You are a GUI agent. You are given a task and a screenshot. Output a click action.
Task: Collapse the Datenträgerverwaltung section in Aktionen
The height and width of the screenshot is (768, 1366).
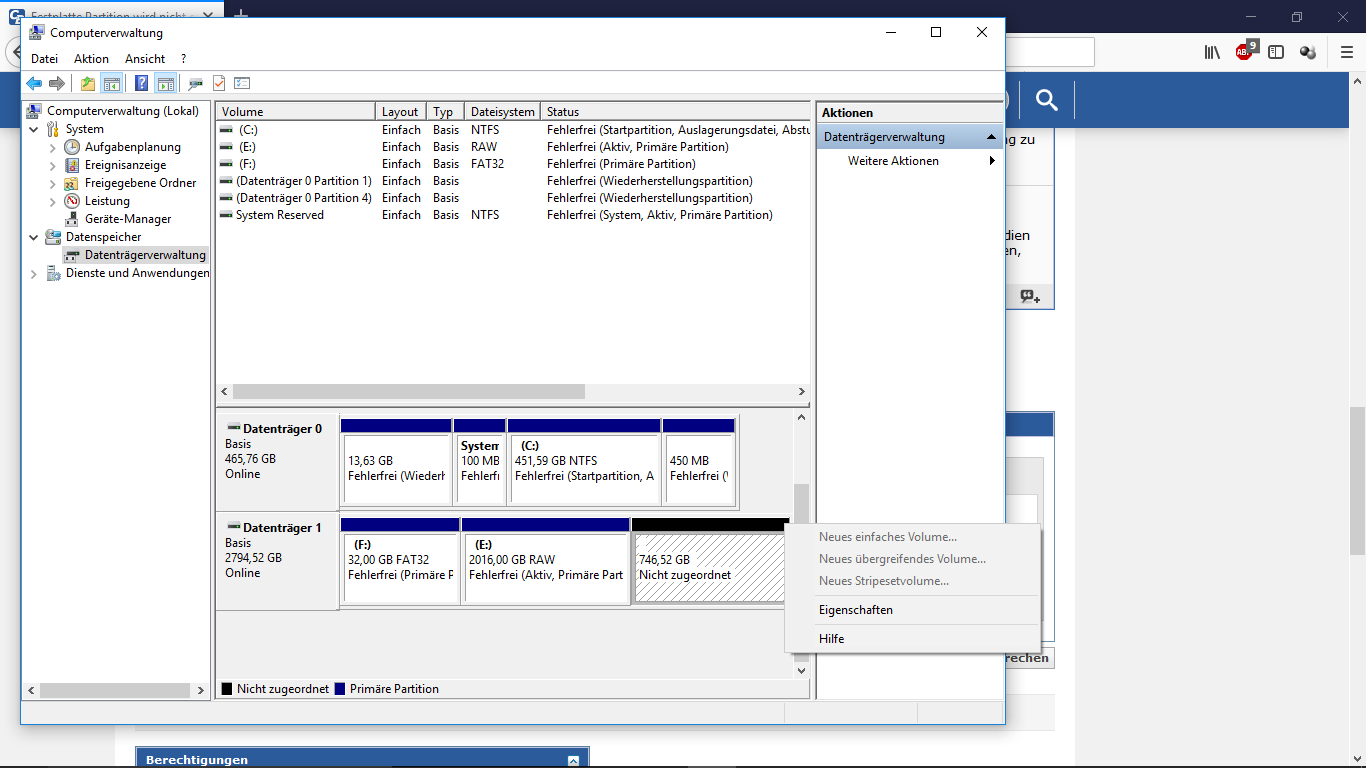[x=991, y=137]
